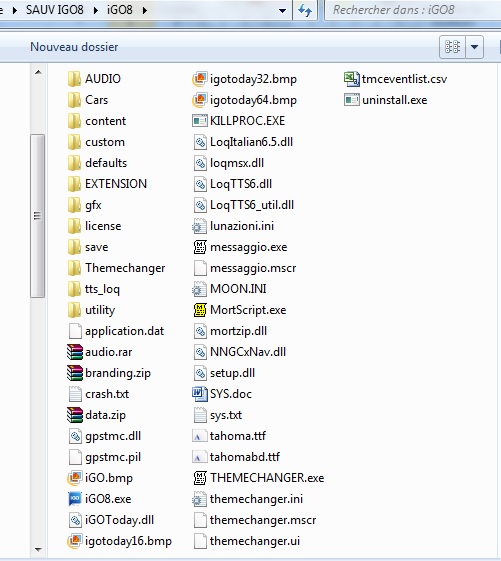Click the tmceventlist.csv spreadsheet icon
Viewport: 501px width, 561px height.
pyautogui.click(x=351, y=79)
